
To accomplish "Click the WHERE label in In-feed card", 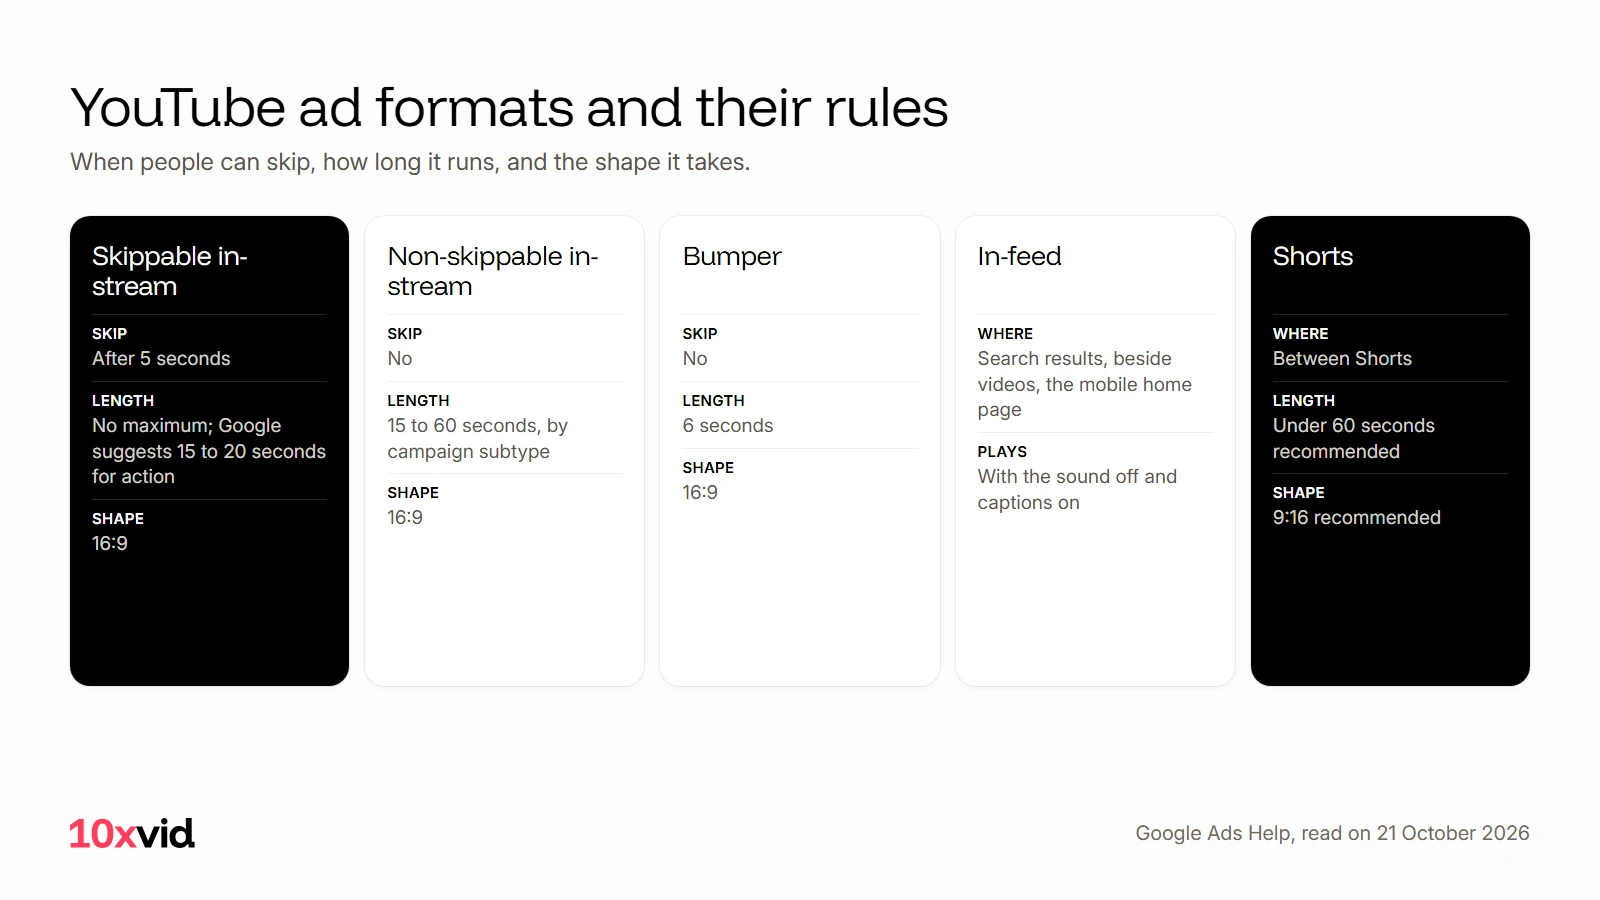I will (x=1006, y=333).
